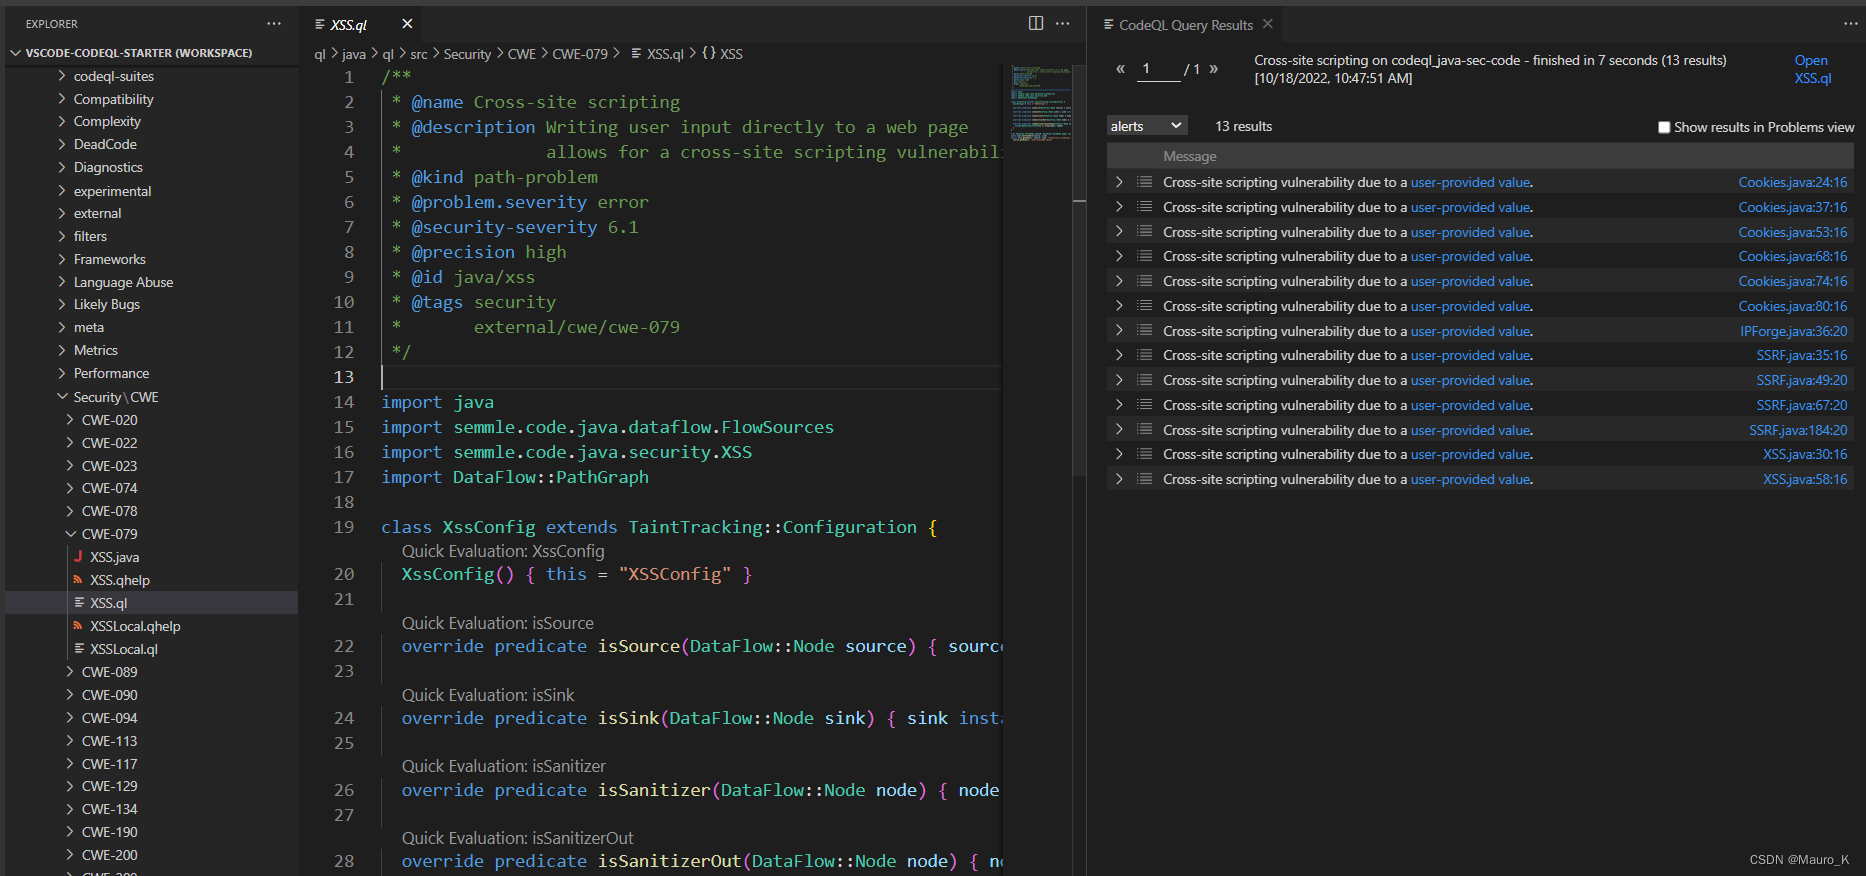
Task: Click the results page number field
Action: pyautogui.click(x=1160, y=69)
